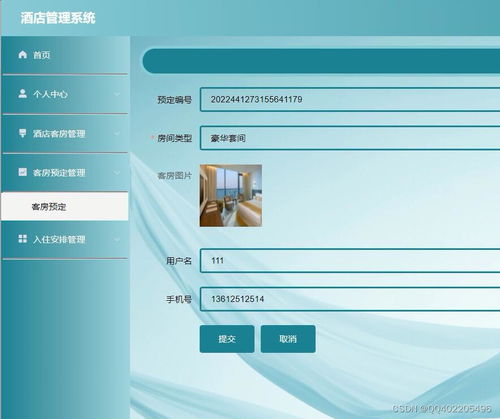The image size is (500, 419).
Task: Click the 房间类型 label
Action: click(175, 138)
